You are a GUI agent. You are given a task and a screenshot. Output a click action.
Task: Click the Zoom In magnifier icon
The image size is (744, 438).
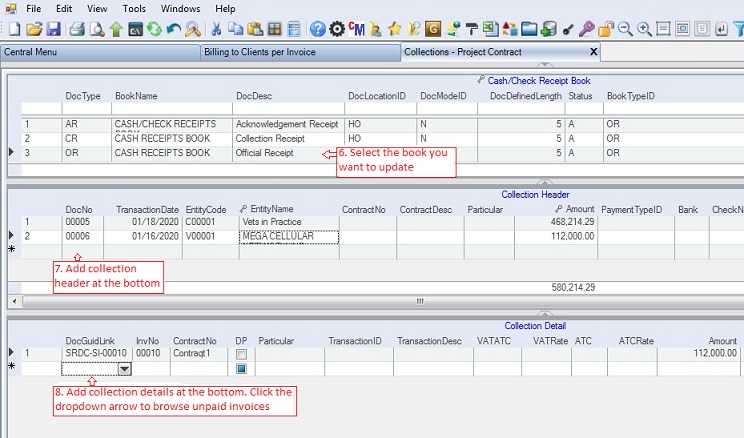[644, 29]
